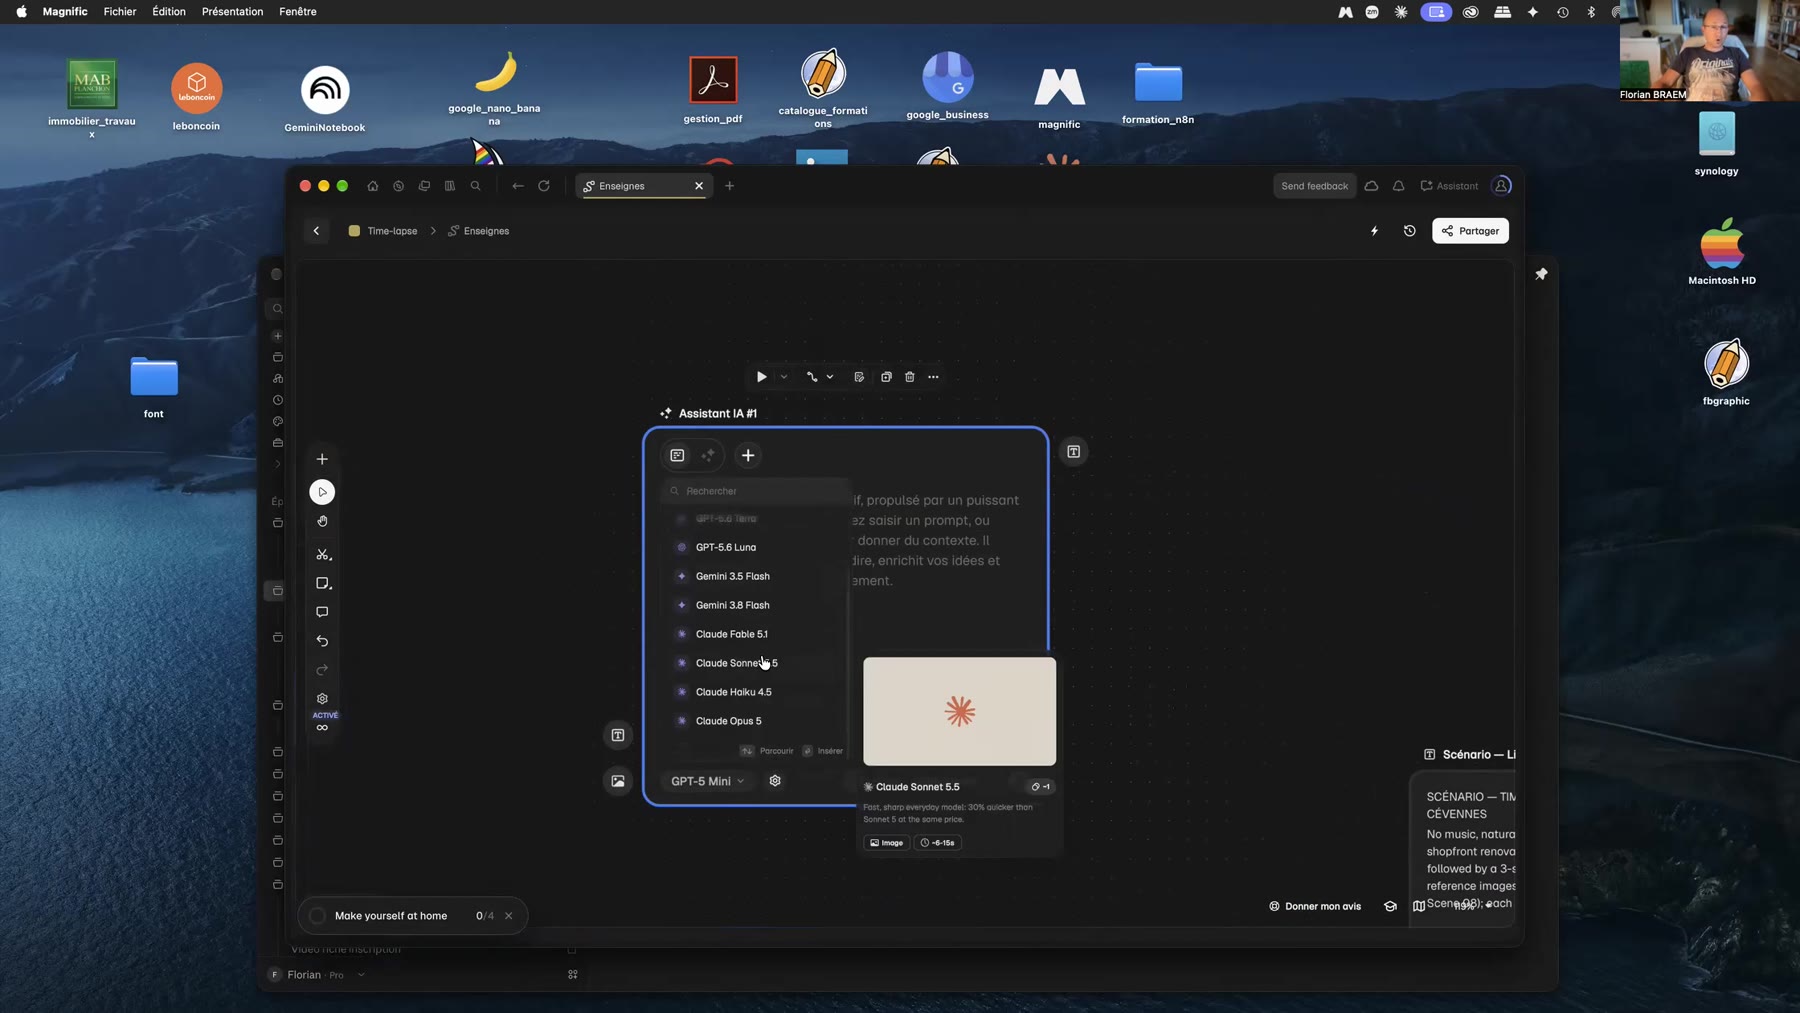Expand the connector style dropdown chevron
The image size is (1800, 1013).
click(830, 377)
